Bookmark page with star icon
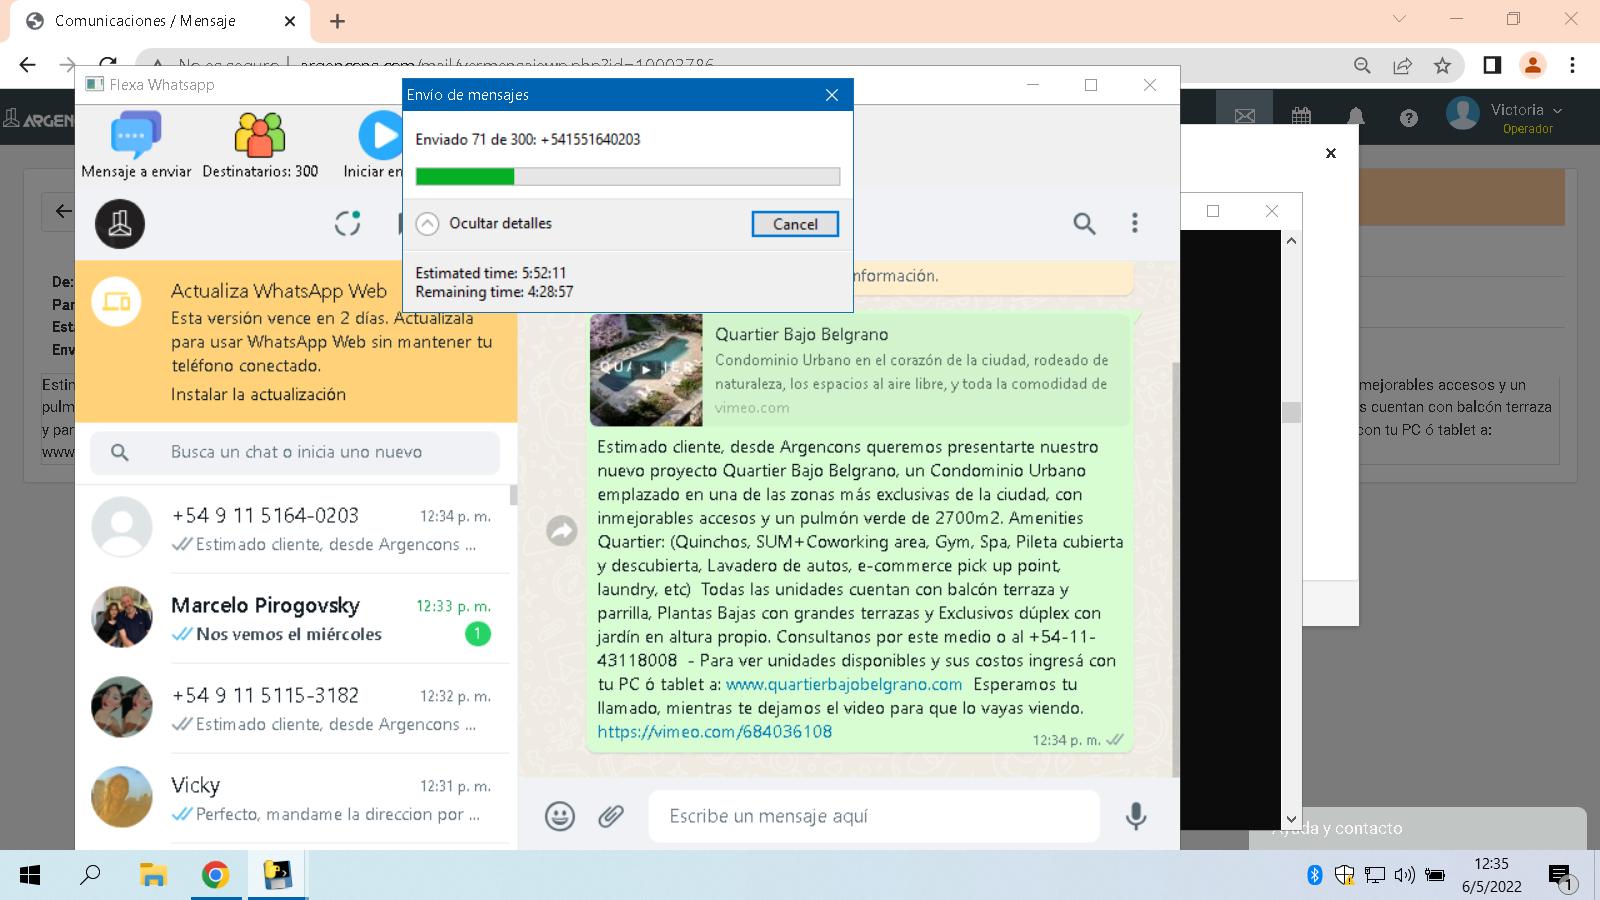The width and height of the screenshot is (1600, 900). pyautogui.click(x=1442, y=65)
